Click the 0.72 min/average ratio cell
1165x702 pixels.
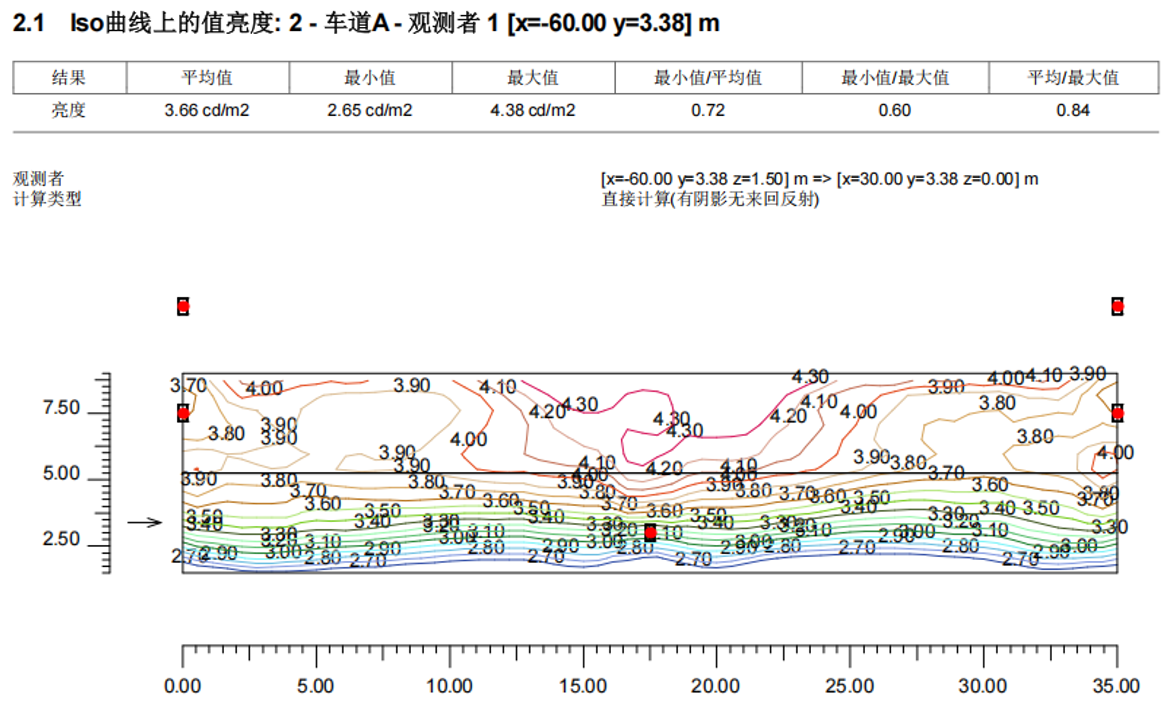[x=708, y=110]
